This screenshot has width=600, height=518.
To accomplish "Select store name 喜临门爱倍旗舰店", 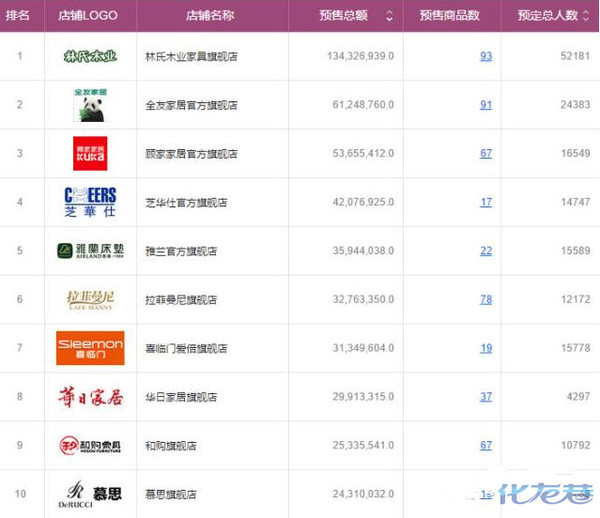I will [186, 349].
